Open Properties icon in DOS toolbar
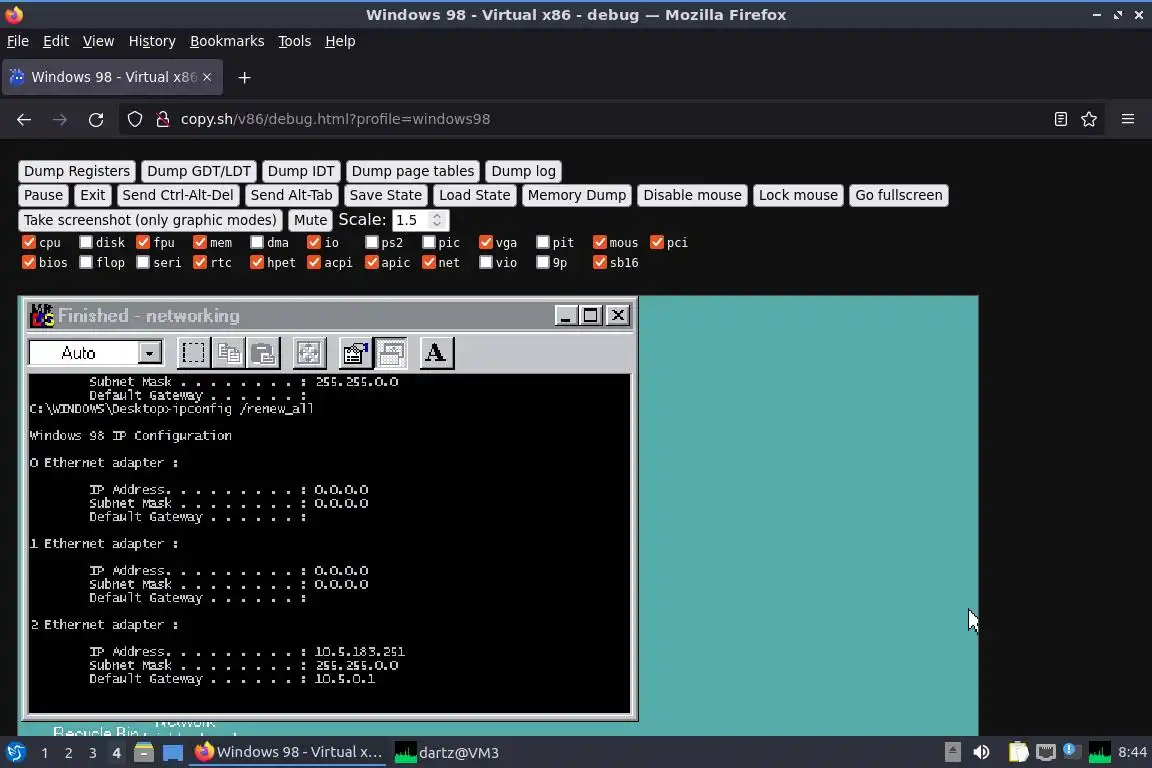Image resolution: width=1152 pixels, height=768 pixels. click(355, 354)
